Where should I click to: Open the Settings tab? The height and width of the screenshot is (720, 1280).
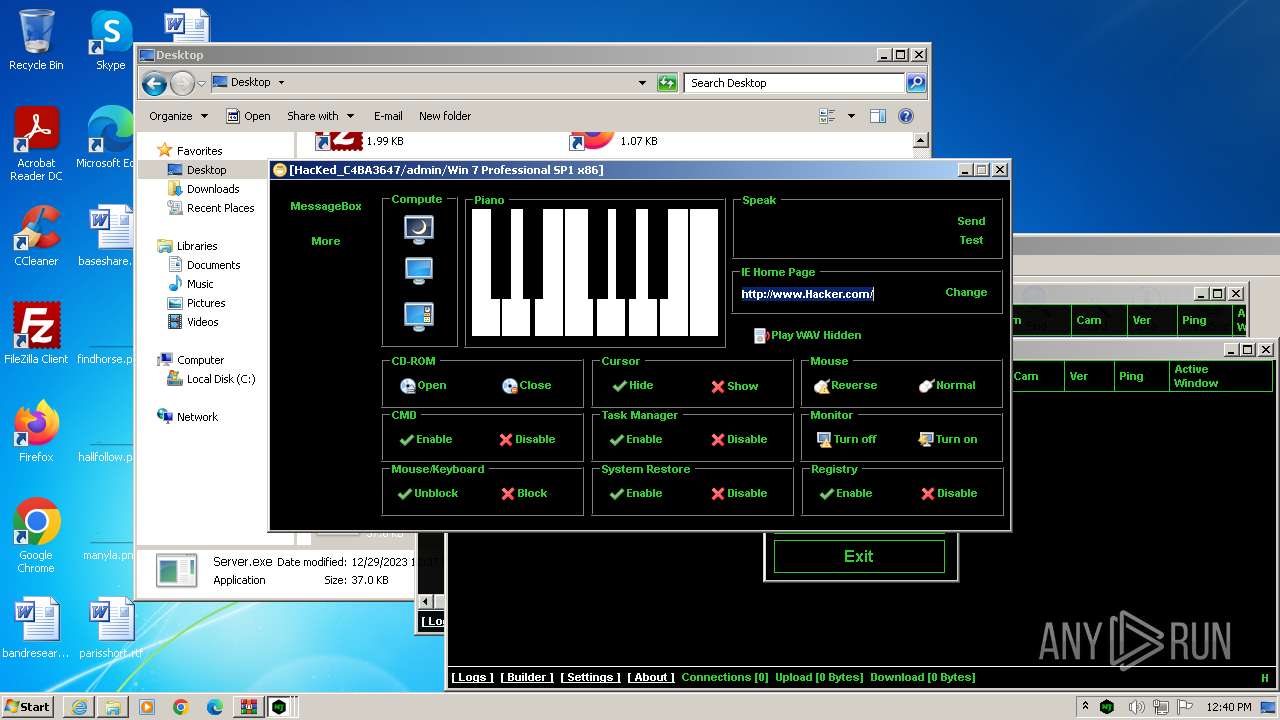click(x=590, y=677)
